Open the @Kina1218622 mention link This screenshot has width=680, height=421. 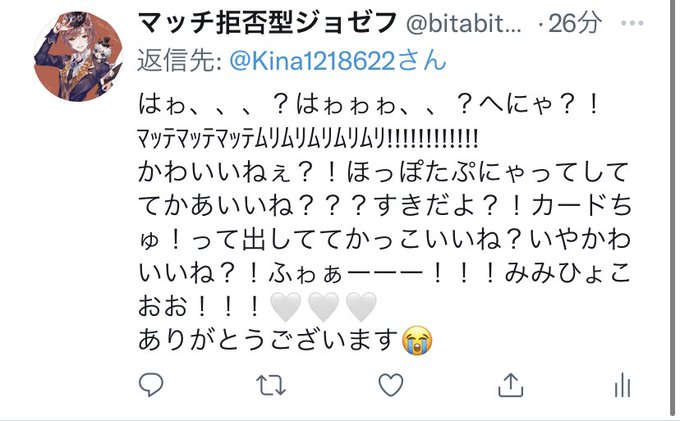pos(337,60)
